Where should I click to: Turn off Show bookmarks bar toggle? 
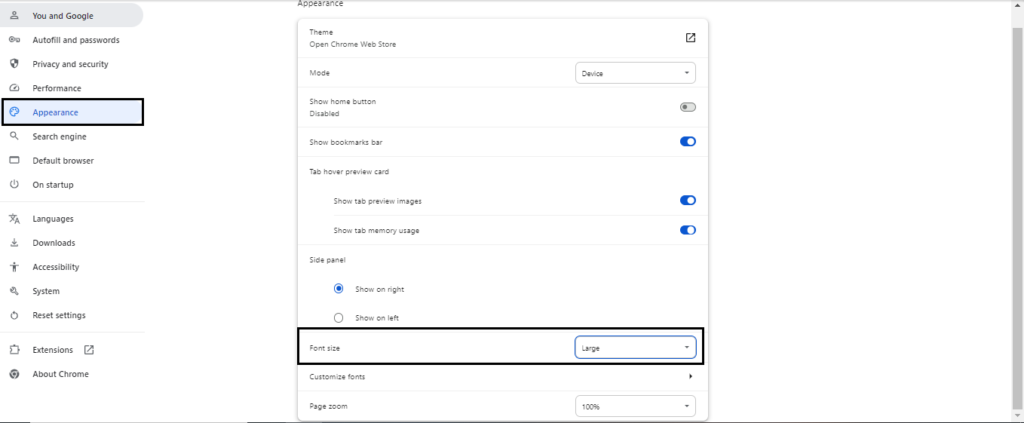coord(687,142)
